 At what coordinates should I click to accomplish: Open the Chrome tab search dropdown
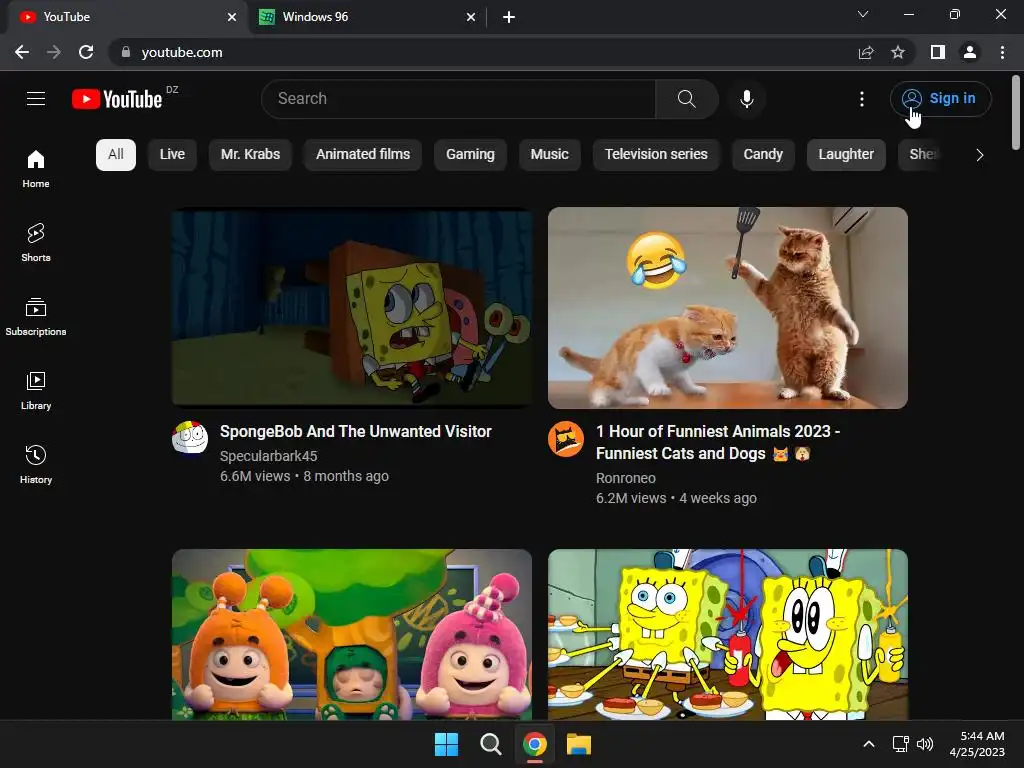[863, 14]
